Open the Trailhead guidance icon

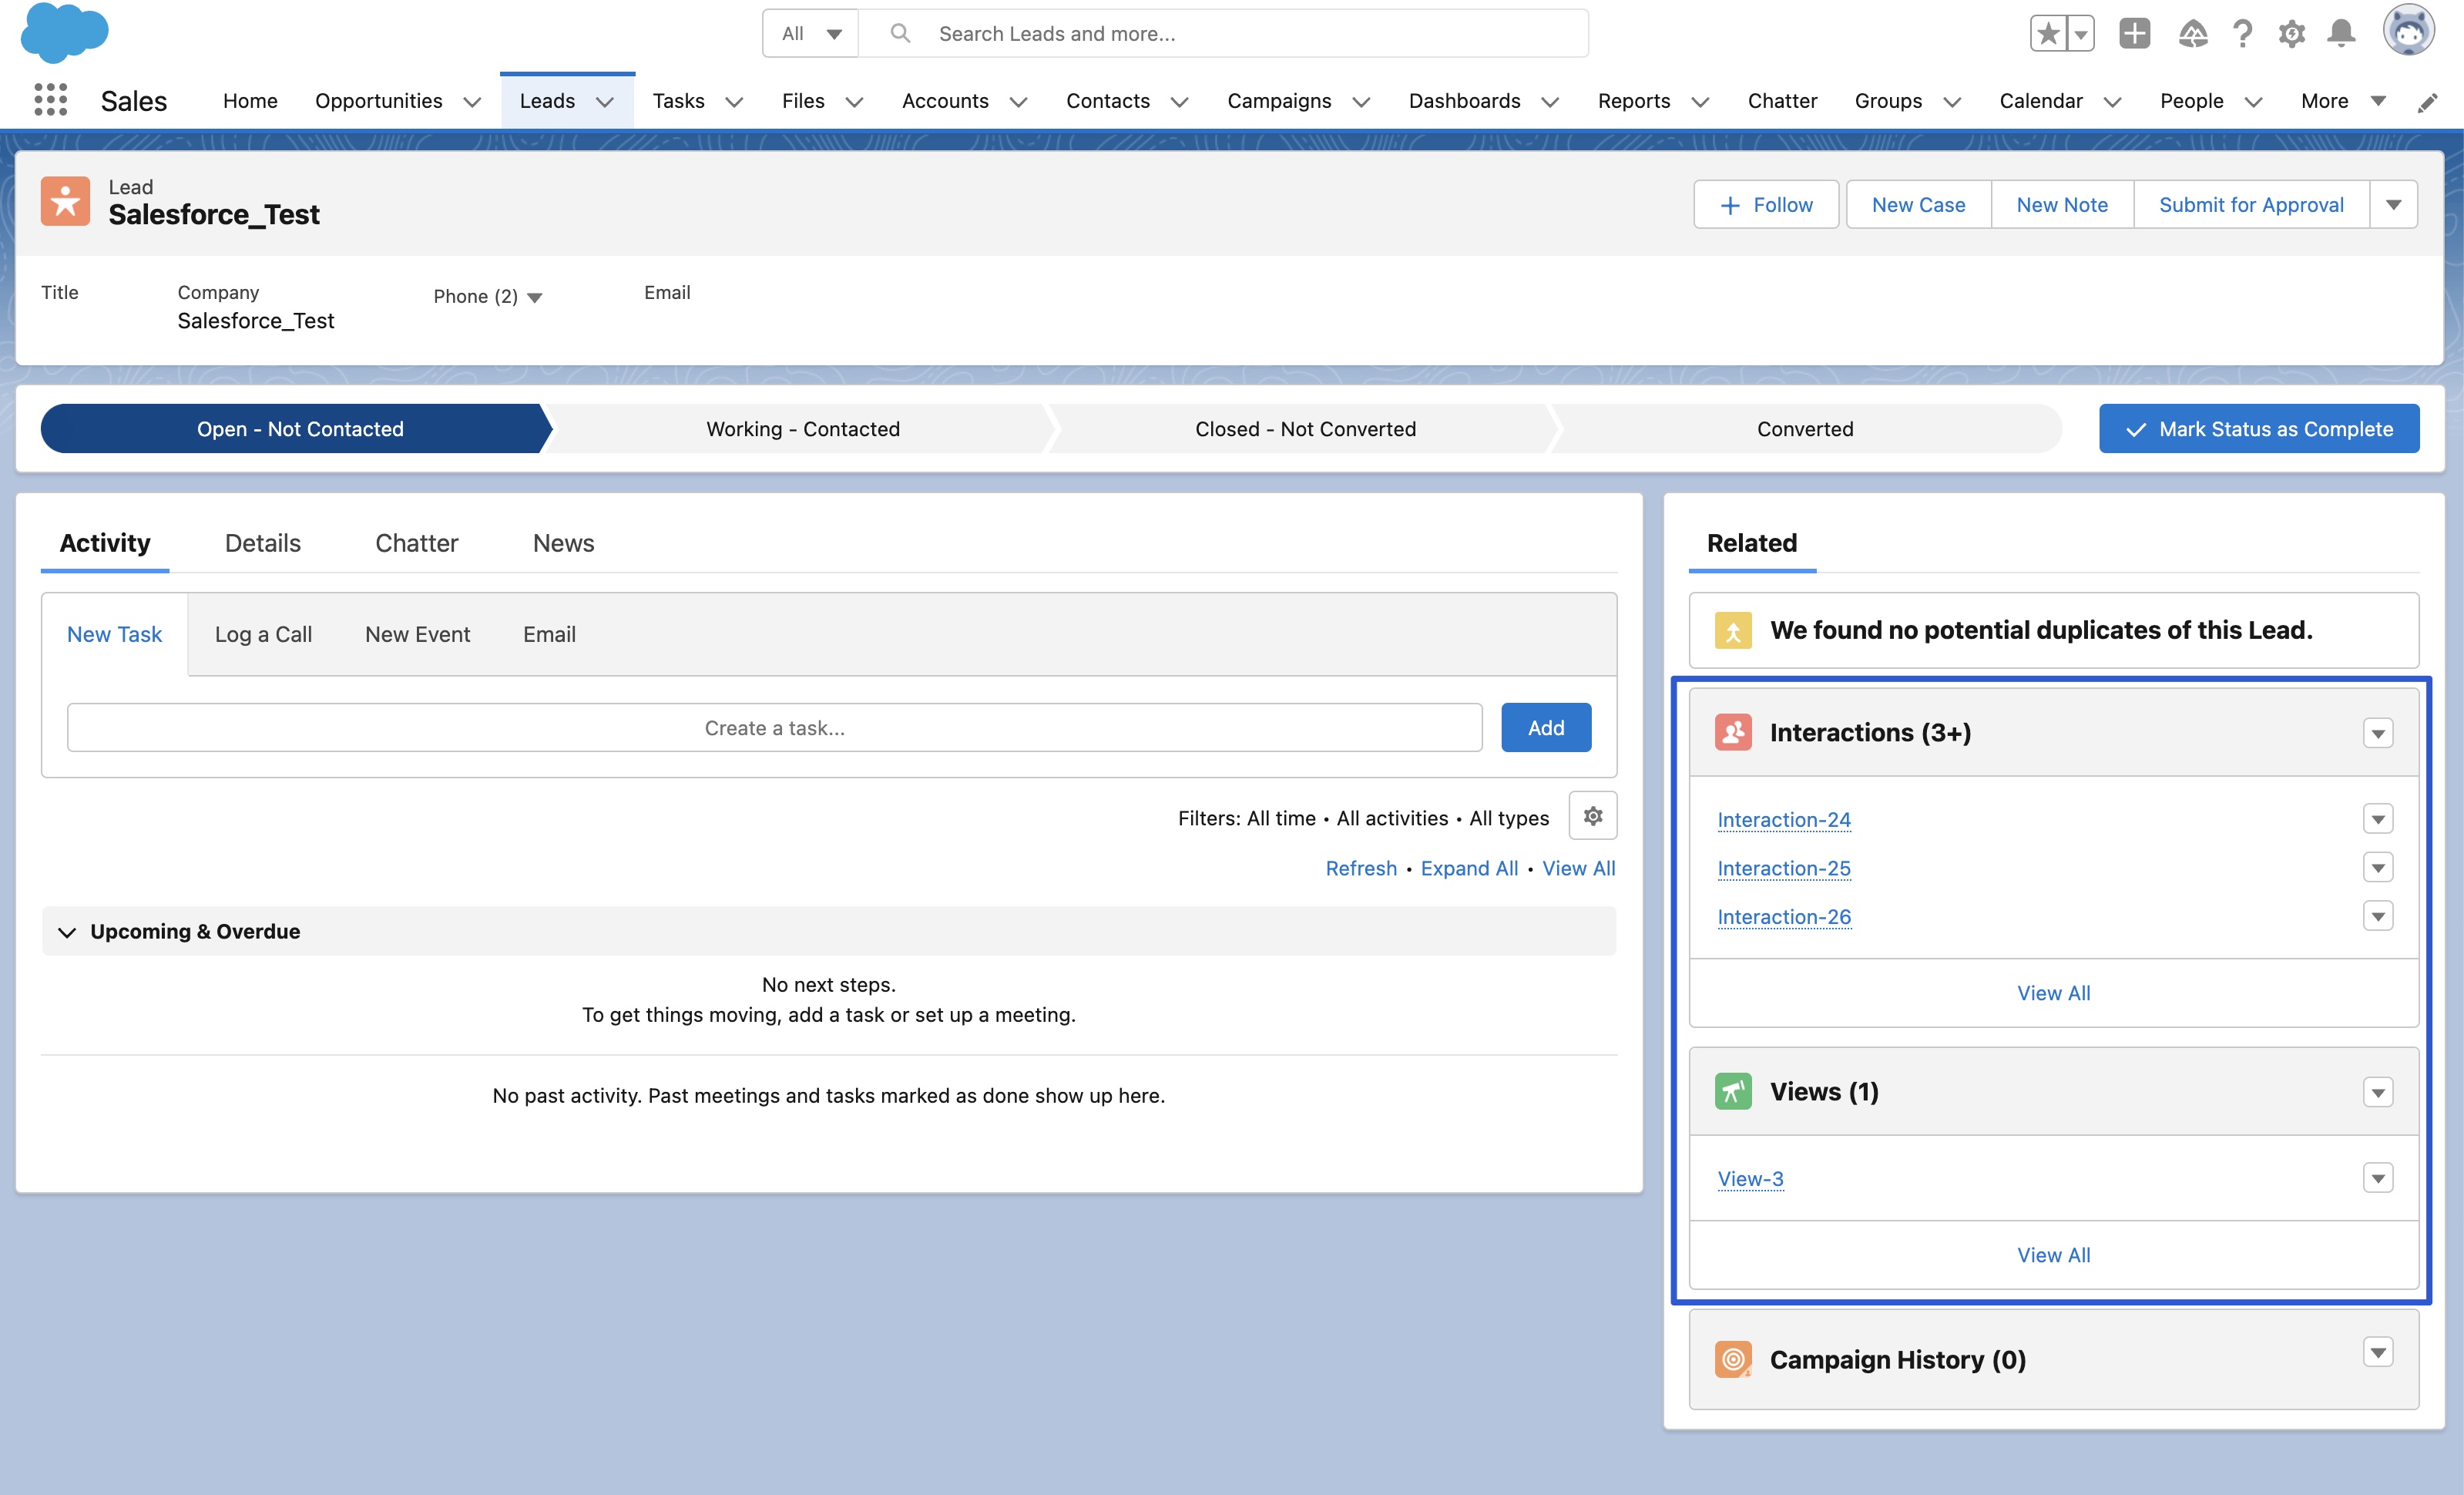click(2193, 33)
